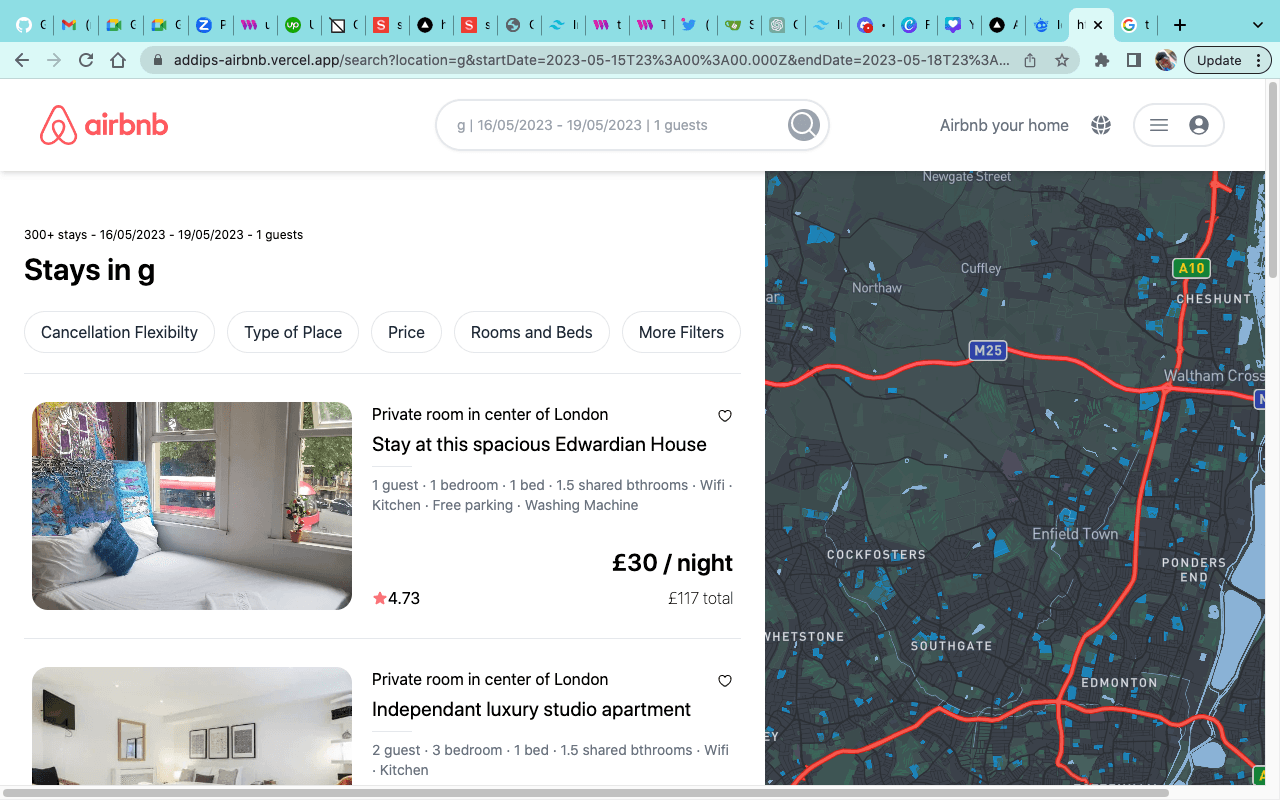Image resolution: width=1280 pixels, height=800 pixels.
Task: Click the user profile avatar icon
Action: tap(1199, 125)
